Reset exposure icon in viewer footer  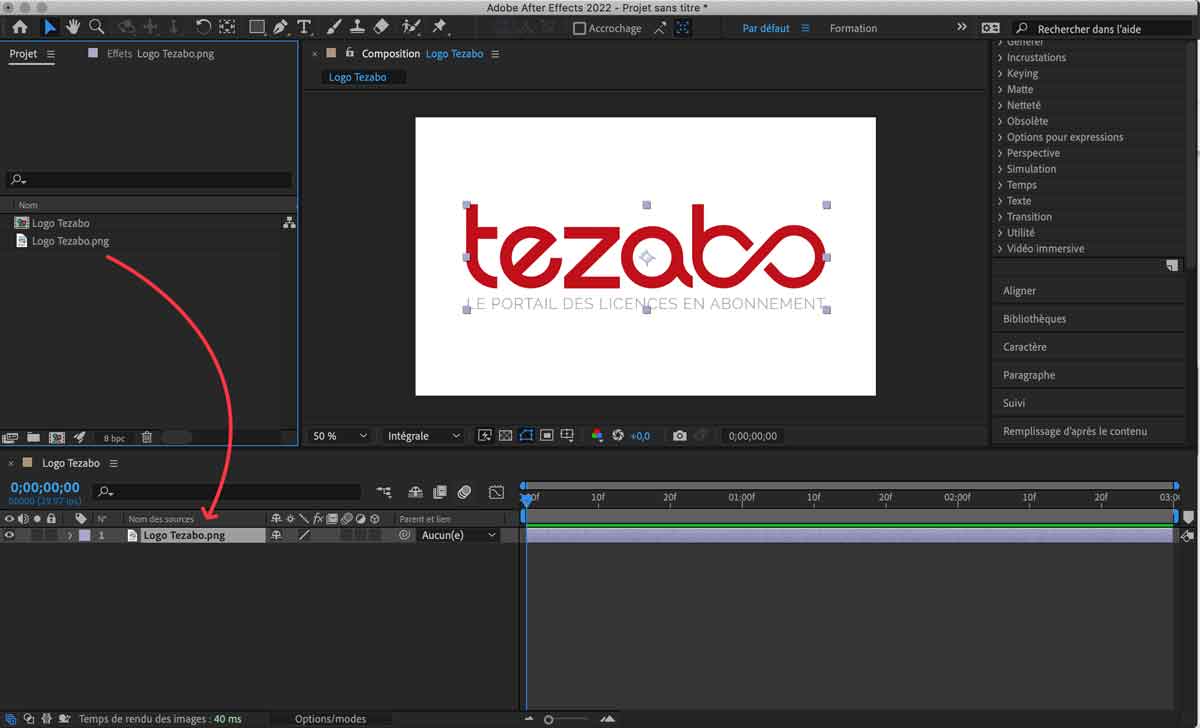click(x=618, y=436)
